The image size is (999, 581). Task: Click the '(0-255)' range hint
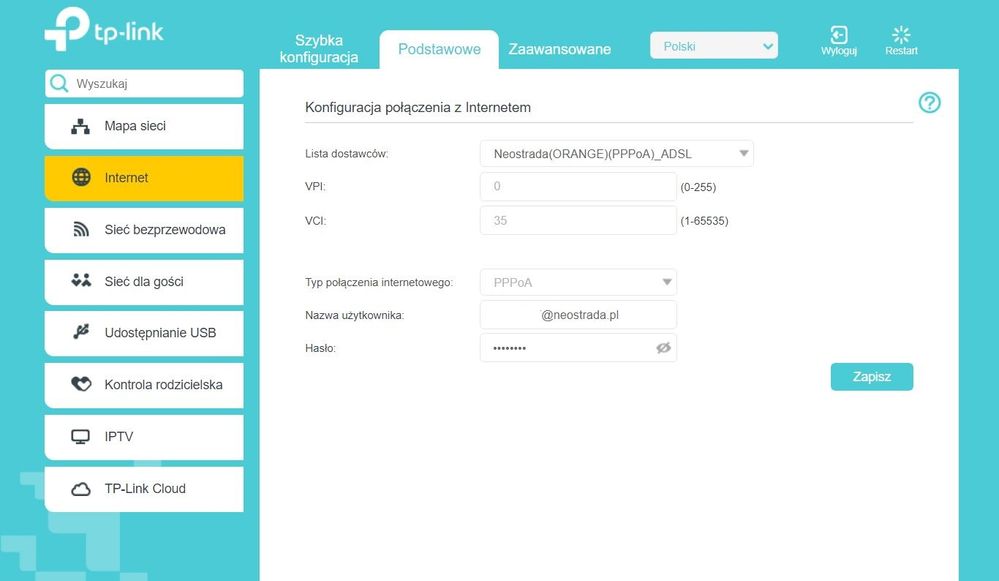coord(698,187)
